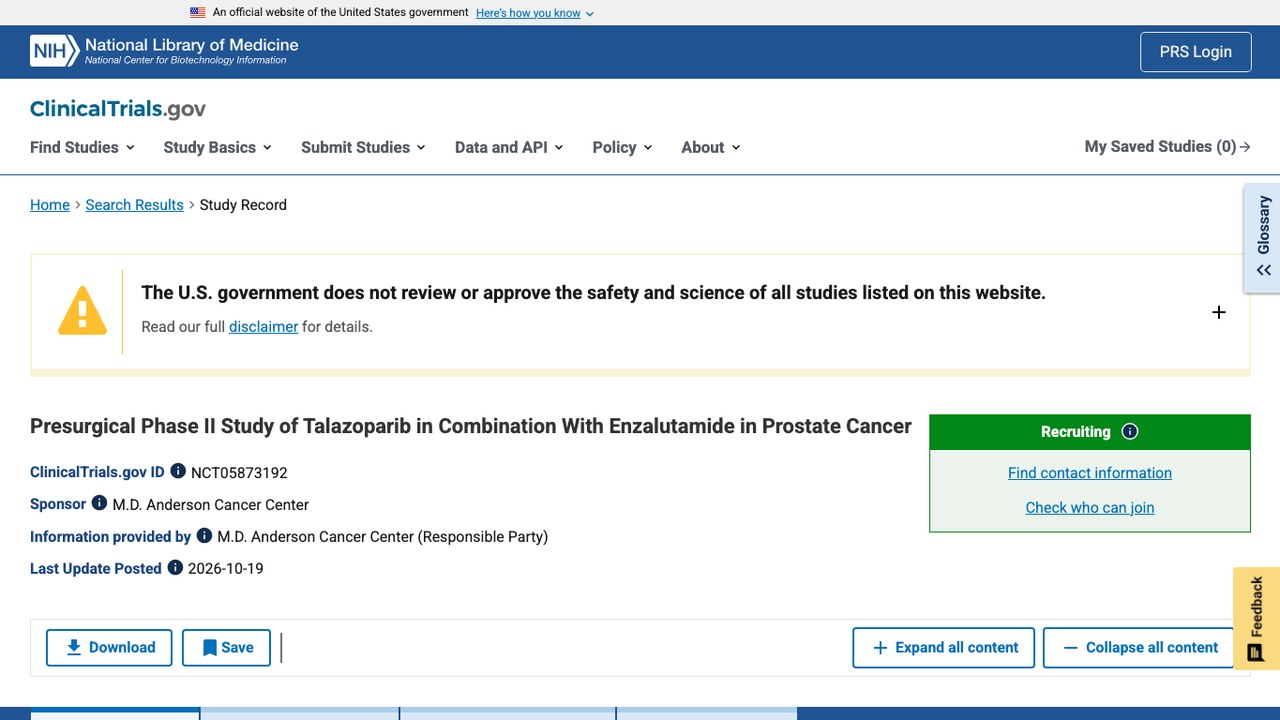1280x720 pixels.
Task: Click the US flag icon in banner
Action: [198, 13]
